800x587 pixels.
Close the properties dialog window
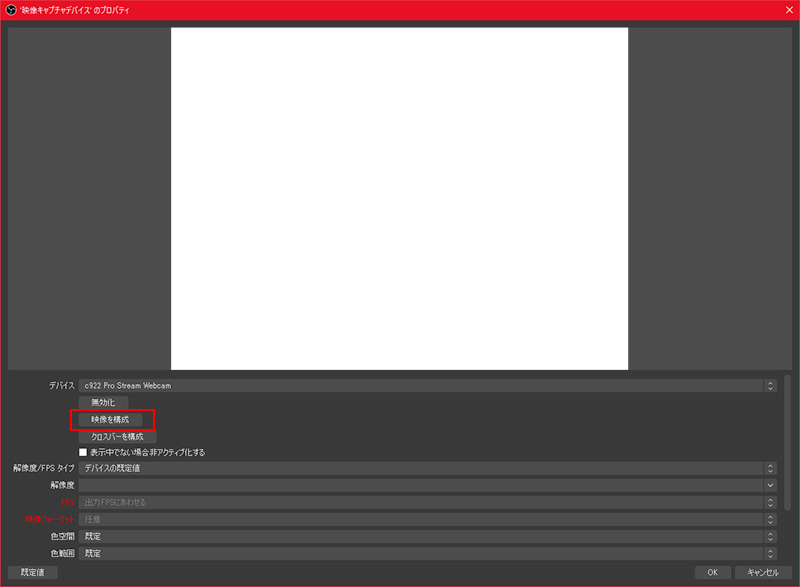point(789,10)
